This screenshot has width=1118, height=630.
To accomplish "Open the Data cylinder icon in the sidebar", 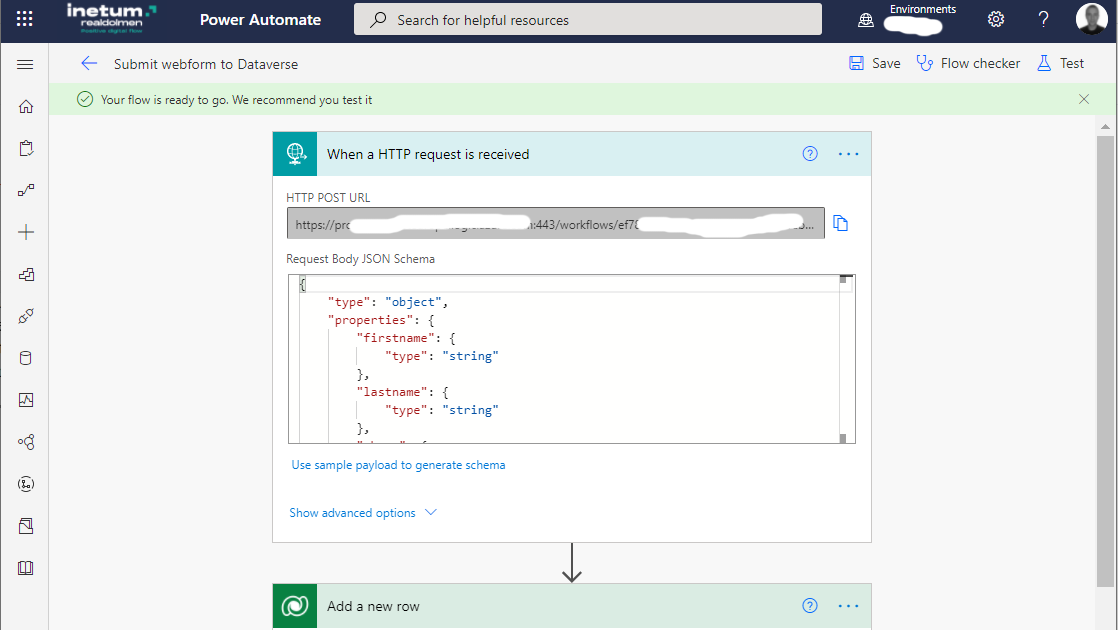I will point(23,357).
